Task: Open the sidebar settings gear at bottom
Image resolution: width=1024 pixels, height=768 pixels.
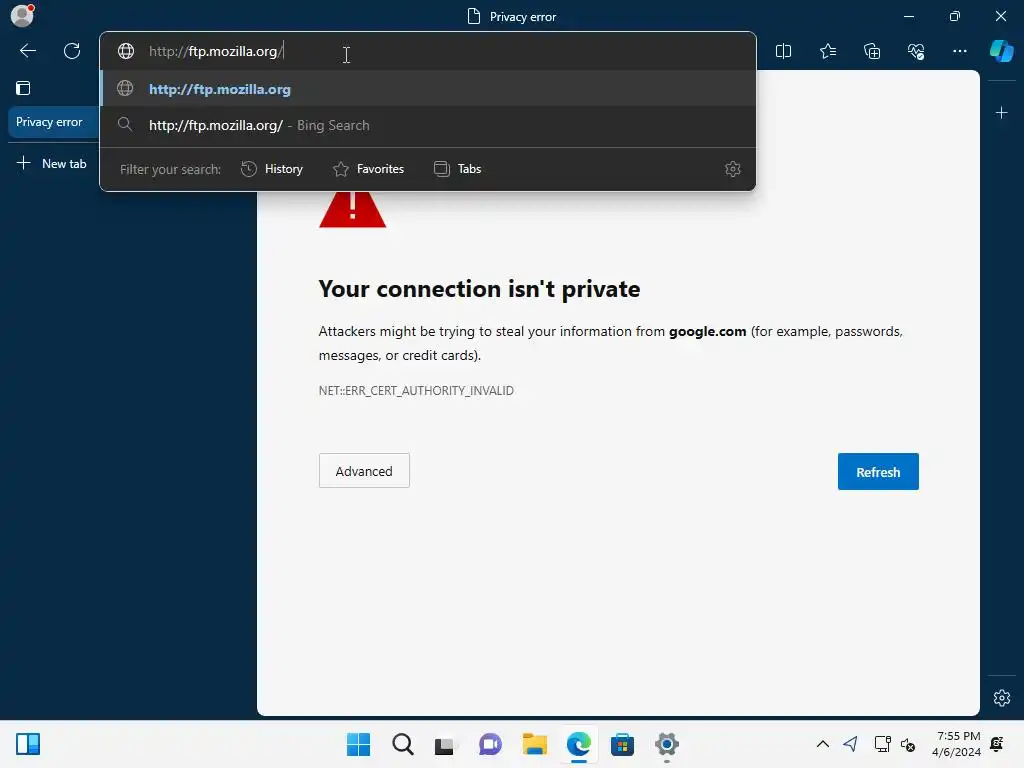Action: [1001, 697]
